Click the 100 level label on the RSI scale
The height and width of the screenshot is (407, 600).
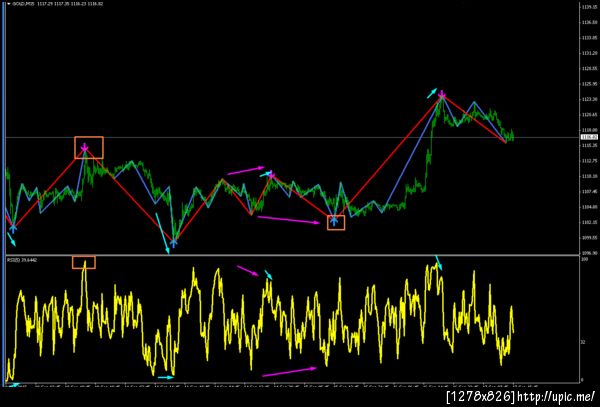[584, 259]
